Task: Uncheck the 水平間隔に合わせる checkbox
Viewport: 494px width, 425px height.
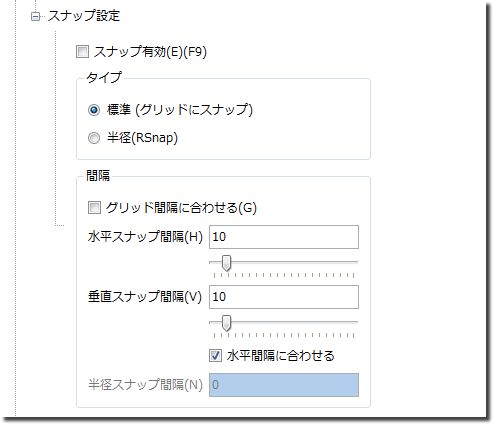Action: (215, 355)
